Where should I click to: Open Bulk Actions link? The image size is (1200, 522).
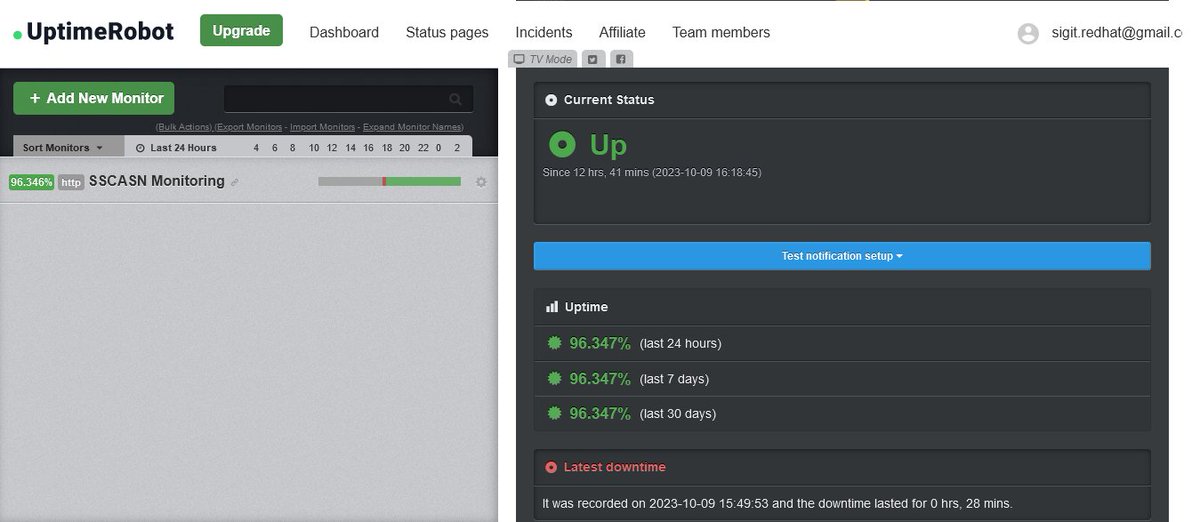pyautogui.click(x=184, y=127)
